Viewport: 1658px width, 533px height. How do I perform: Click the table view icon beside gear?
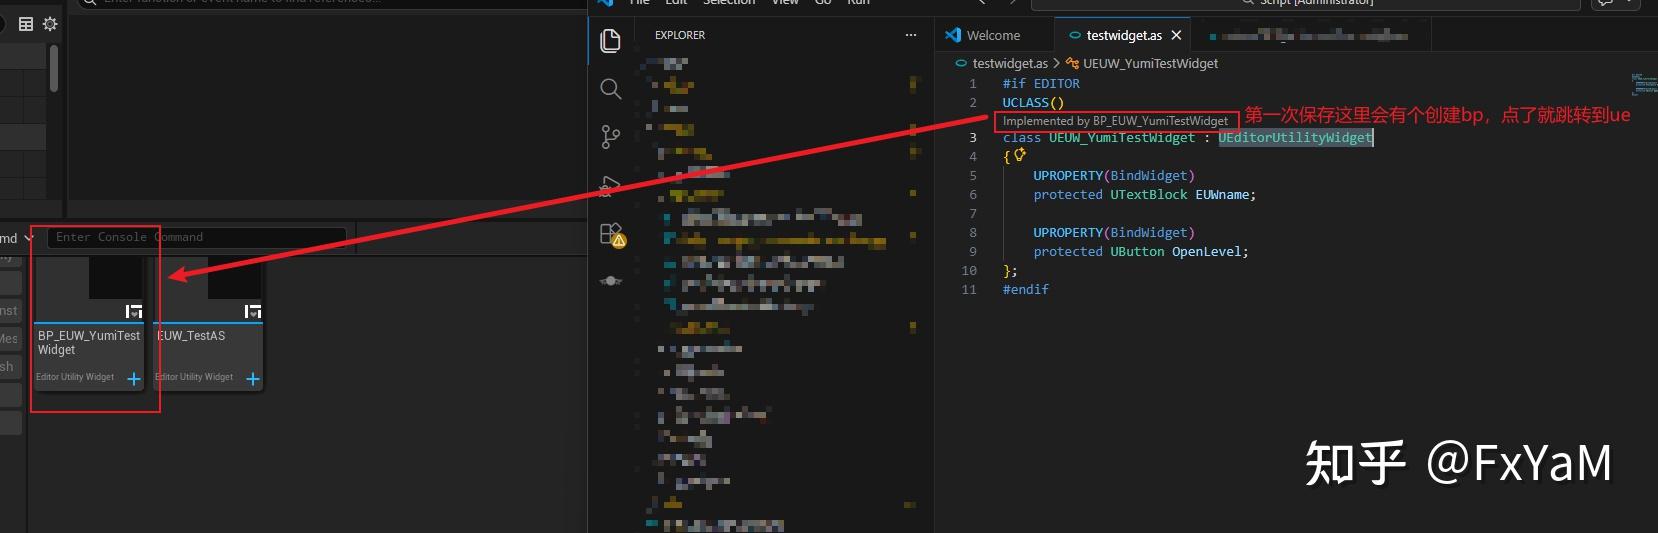pyautogui.click(x=26, y=23)
